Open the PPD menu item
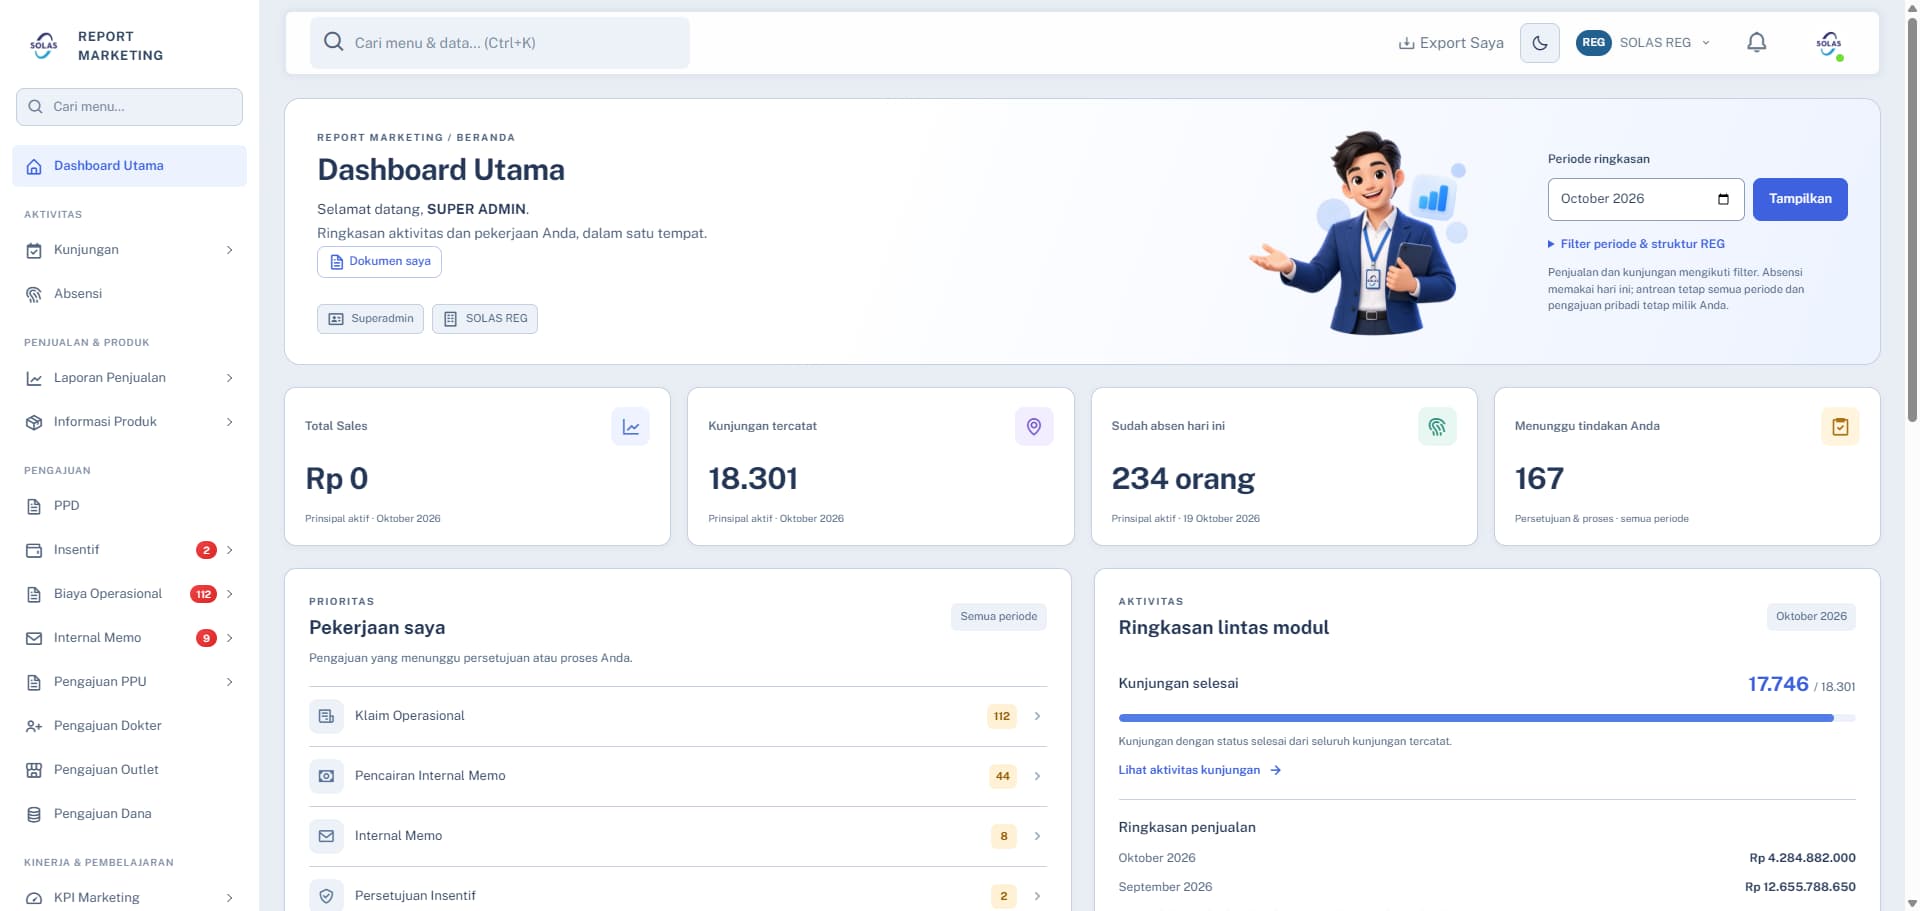Screen dimensions: 1920x911 pos(130,506)
